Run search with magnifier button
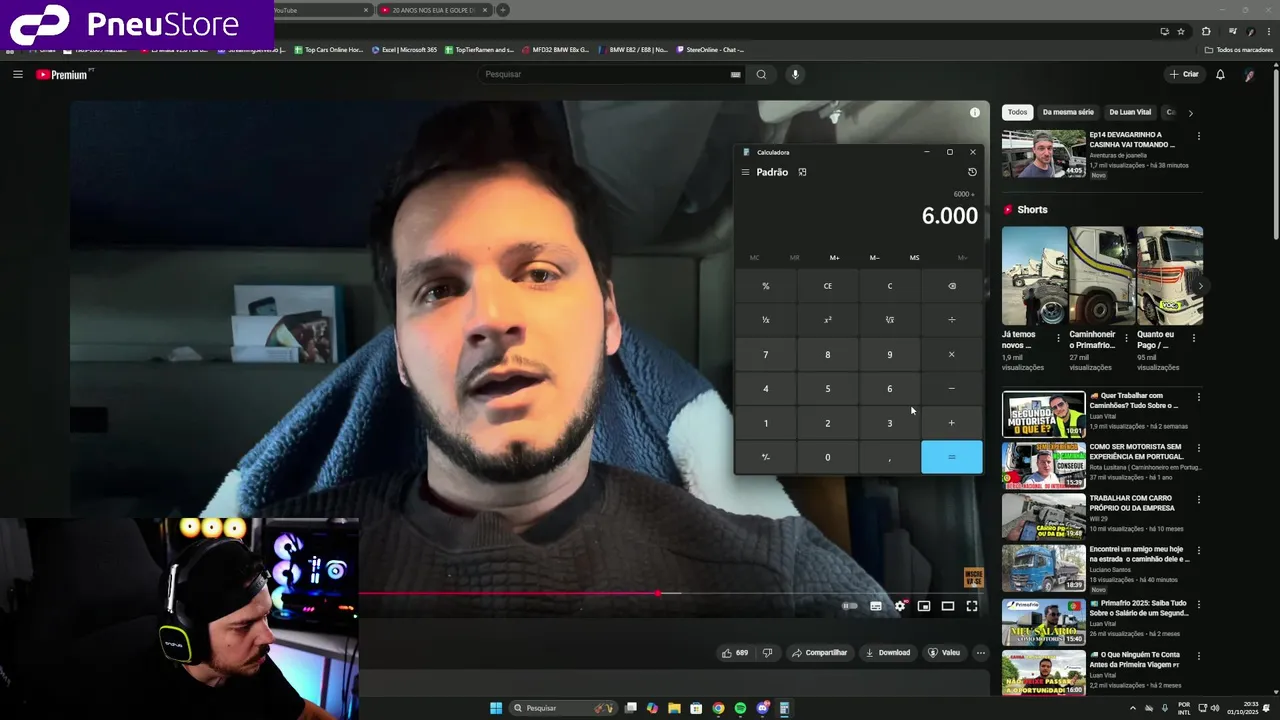This screenshot has height=720, width=1280. [x=761, y=74]
